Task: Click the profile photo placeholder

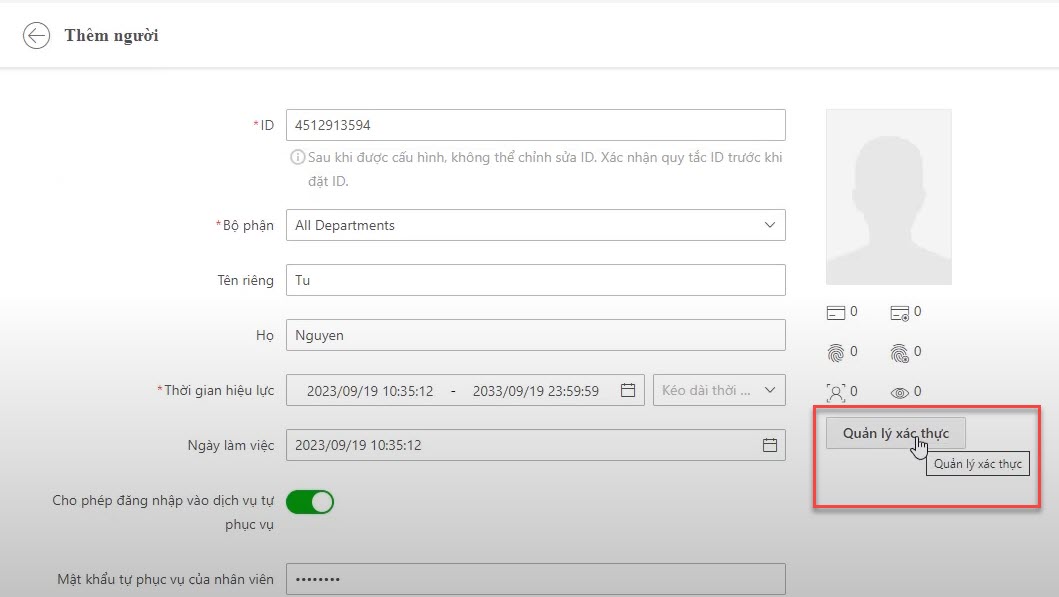Action: 888,197
